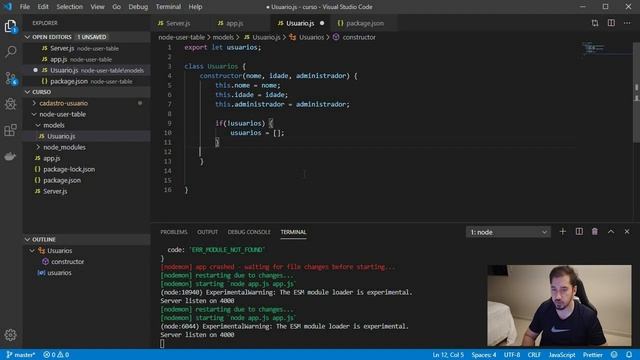
Task: Split the editor to the right
Action: pos(611,23)
